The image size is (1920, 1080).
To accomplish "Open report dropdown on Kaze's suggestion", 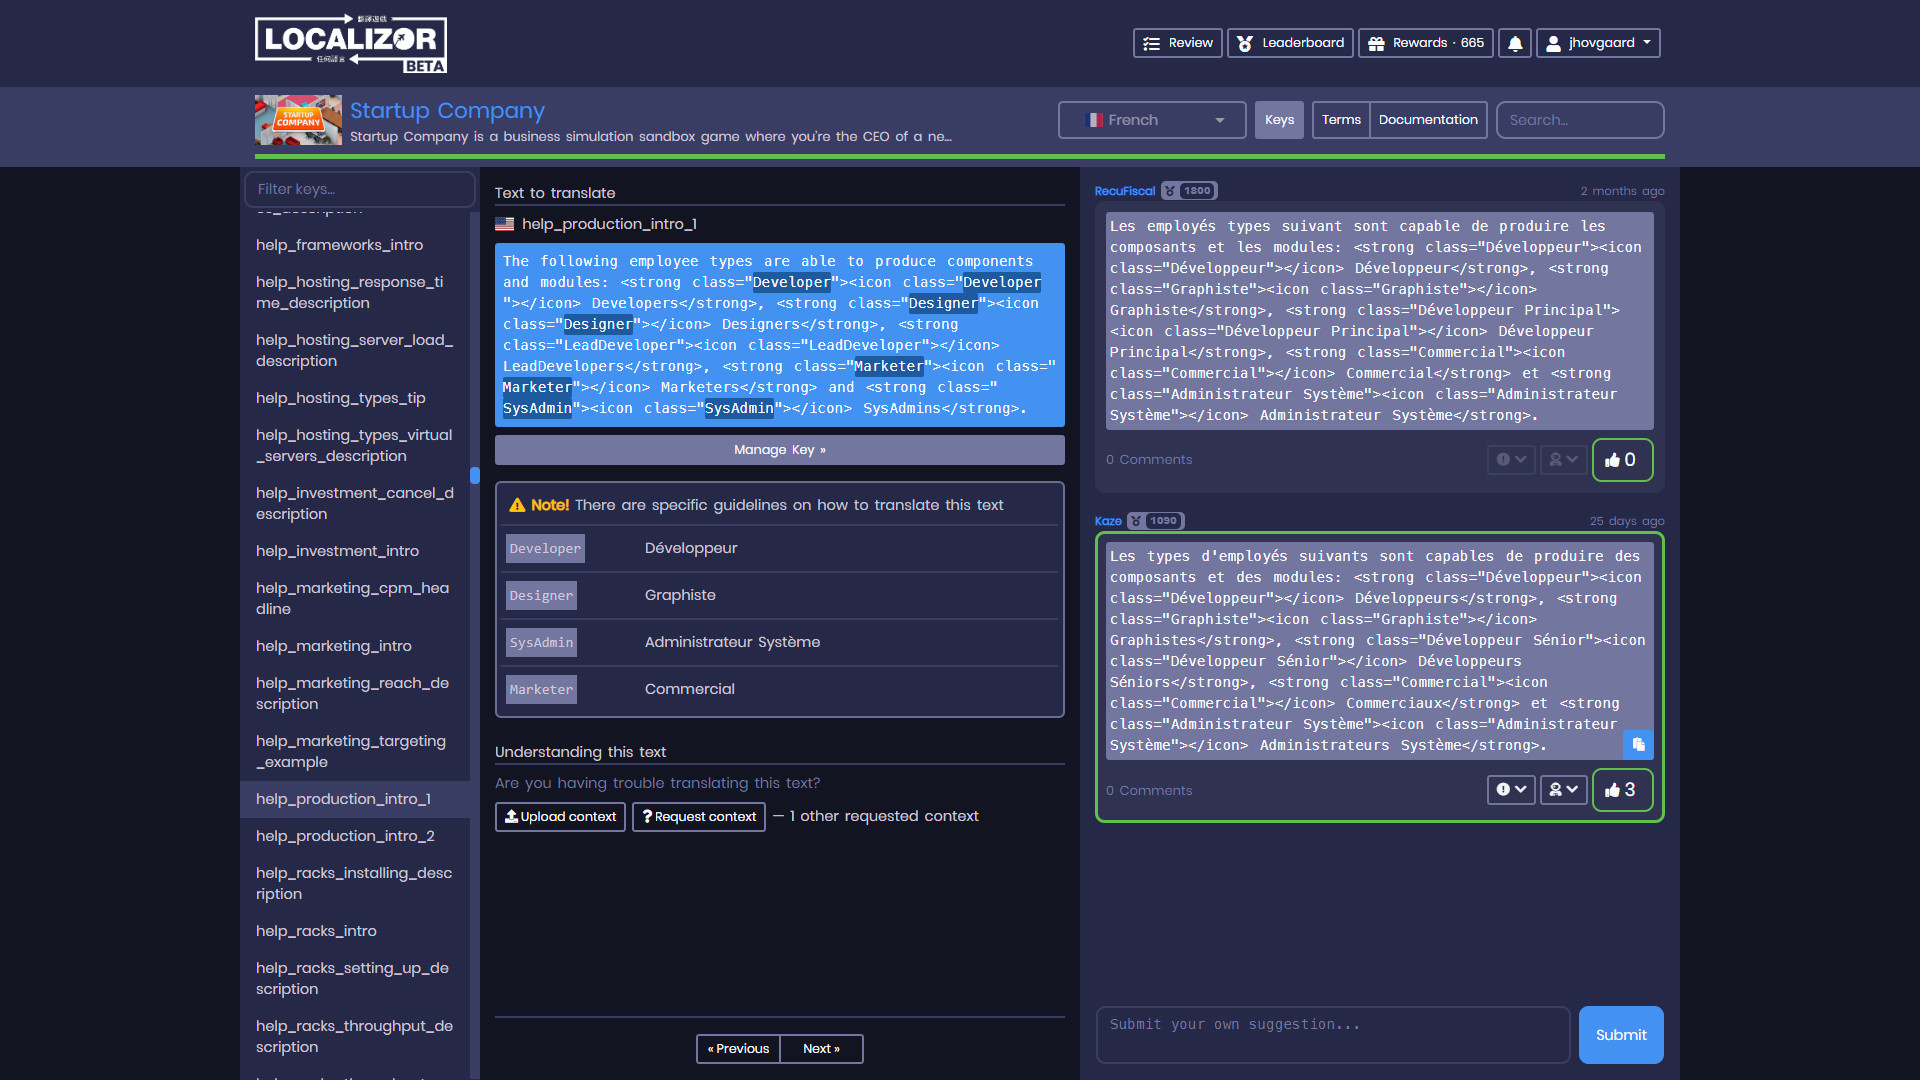I will (x=1510, y=790).
